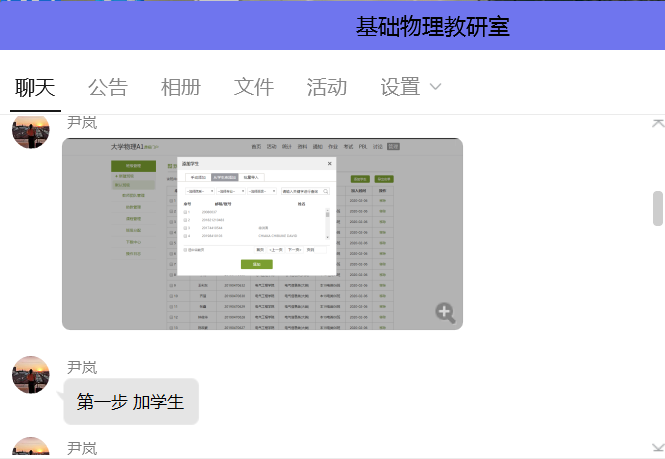Click sender name 尹岚 above 第一步 加学生 bubble
Screen dimensions: 665x459
tap(82, 367)
